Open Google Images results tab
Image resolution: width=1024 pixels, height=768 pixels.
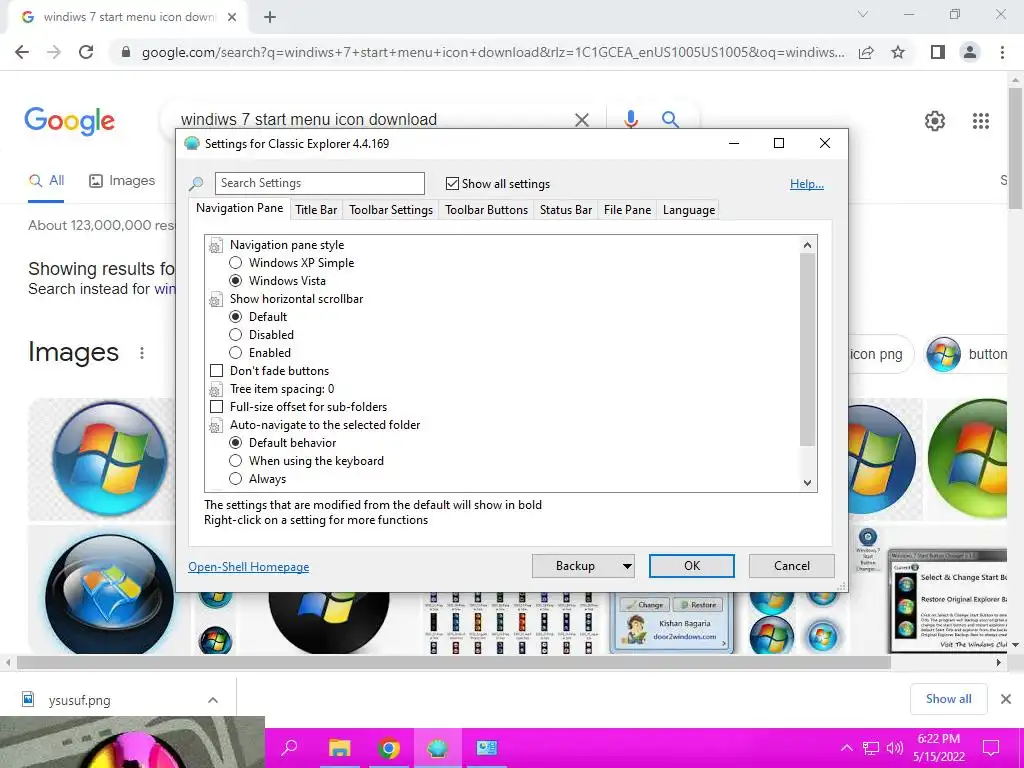(122, 181)
